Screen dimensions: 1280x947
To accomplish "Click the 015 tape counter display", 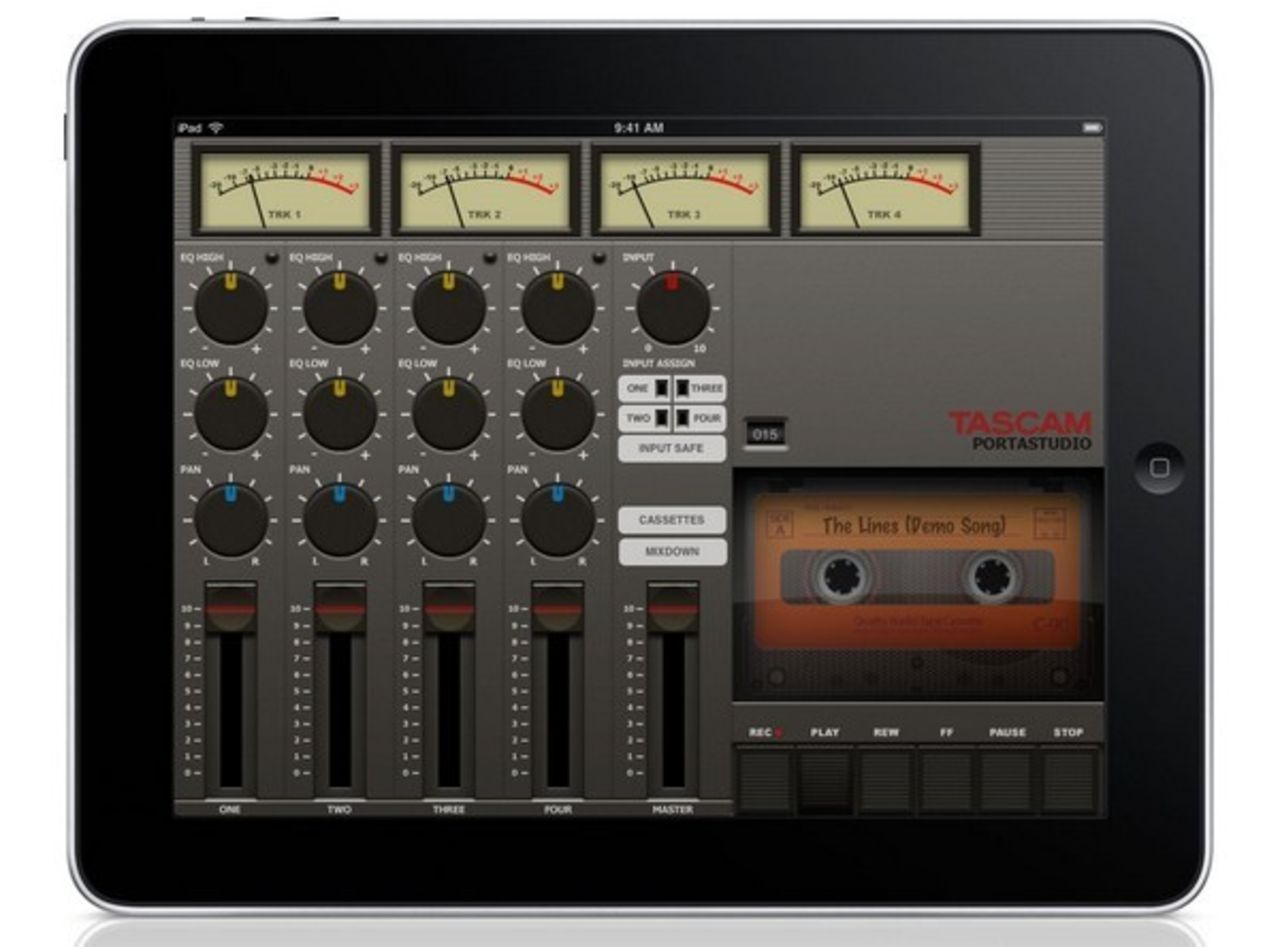I will [765, 435].
